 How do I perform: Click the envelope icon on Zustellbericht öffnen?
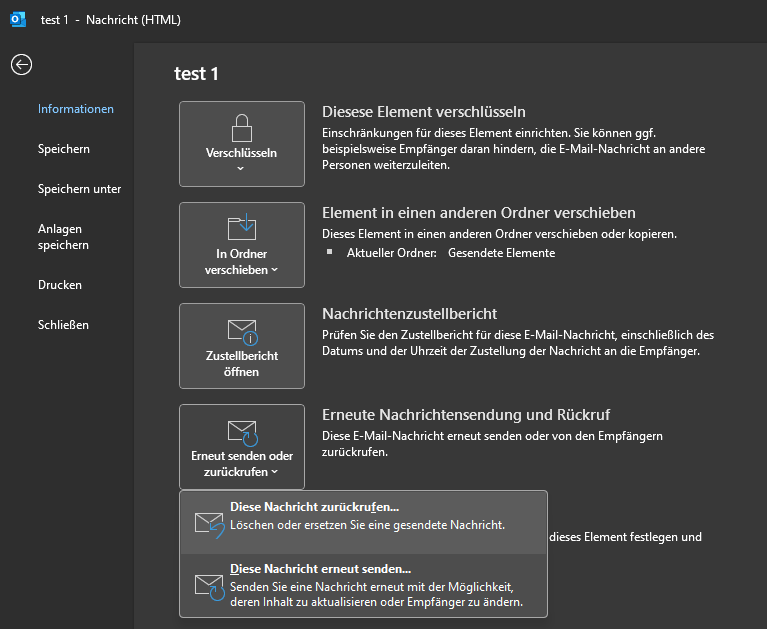point(243,332)
